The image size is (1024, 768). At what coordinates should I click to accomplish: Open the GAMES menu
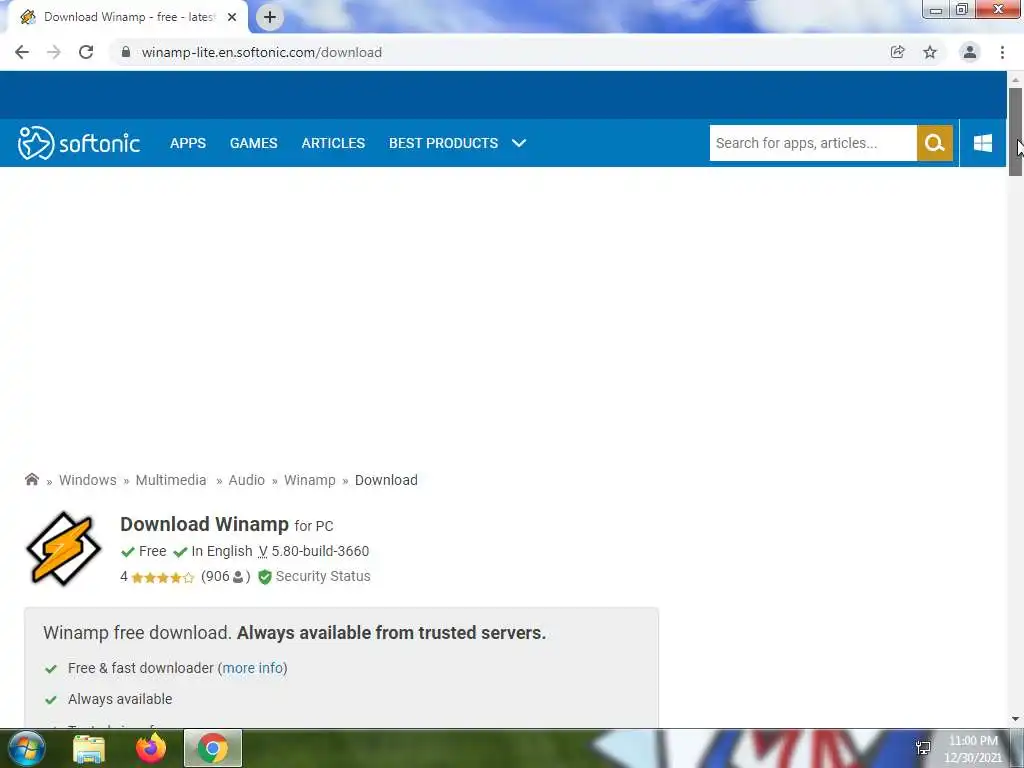point(253,143)
